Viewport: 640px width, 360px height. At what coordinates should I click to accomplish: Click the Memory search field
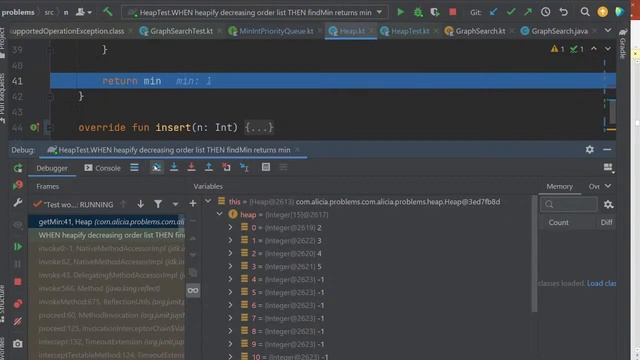point(569,204)
